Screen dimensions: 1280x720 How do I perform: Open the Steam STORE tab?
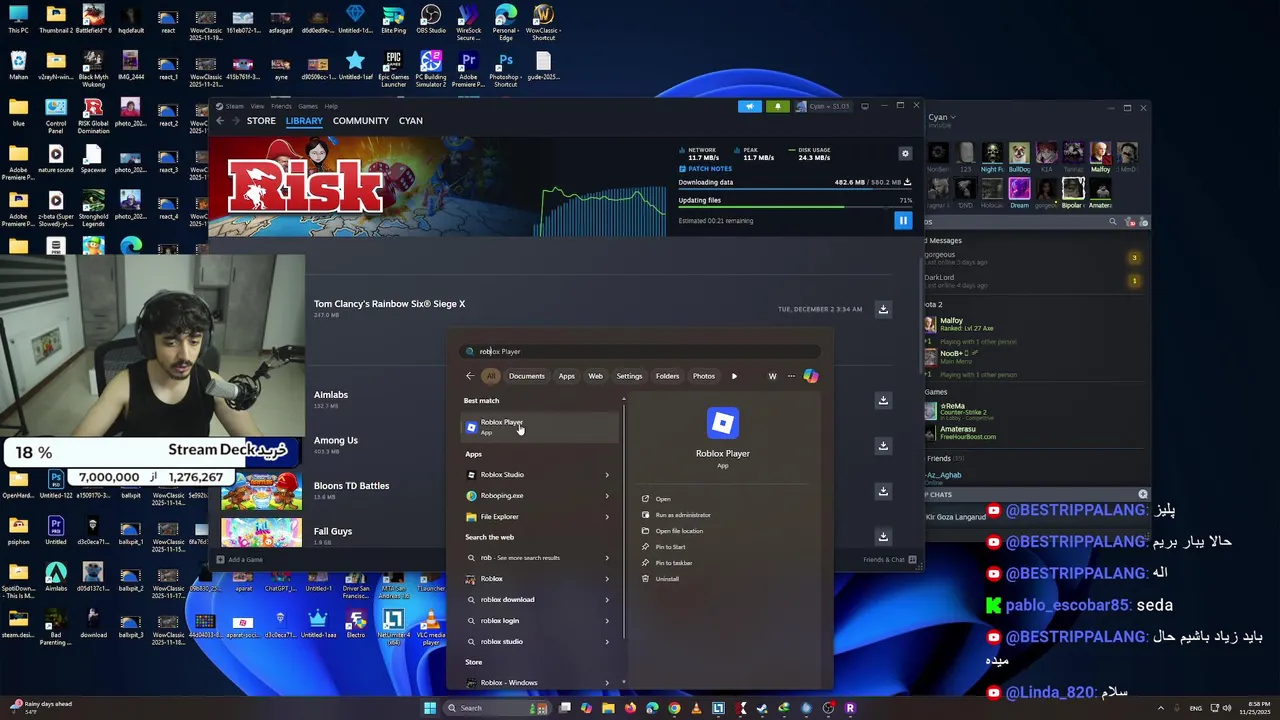click(x=261, y=121)
